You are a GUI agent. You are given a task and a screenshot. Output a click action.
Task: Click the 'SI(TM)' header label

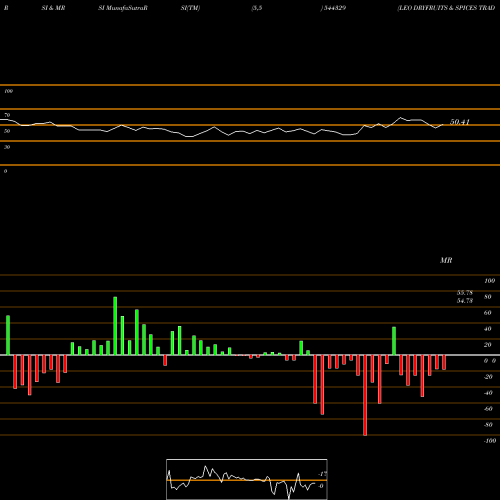tap(190, 8)
